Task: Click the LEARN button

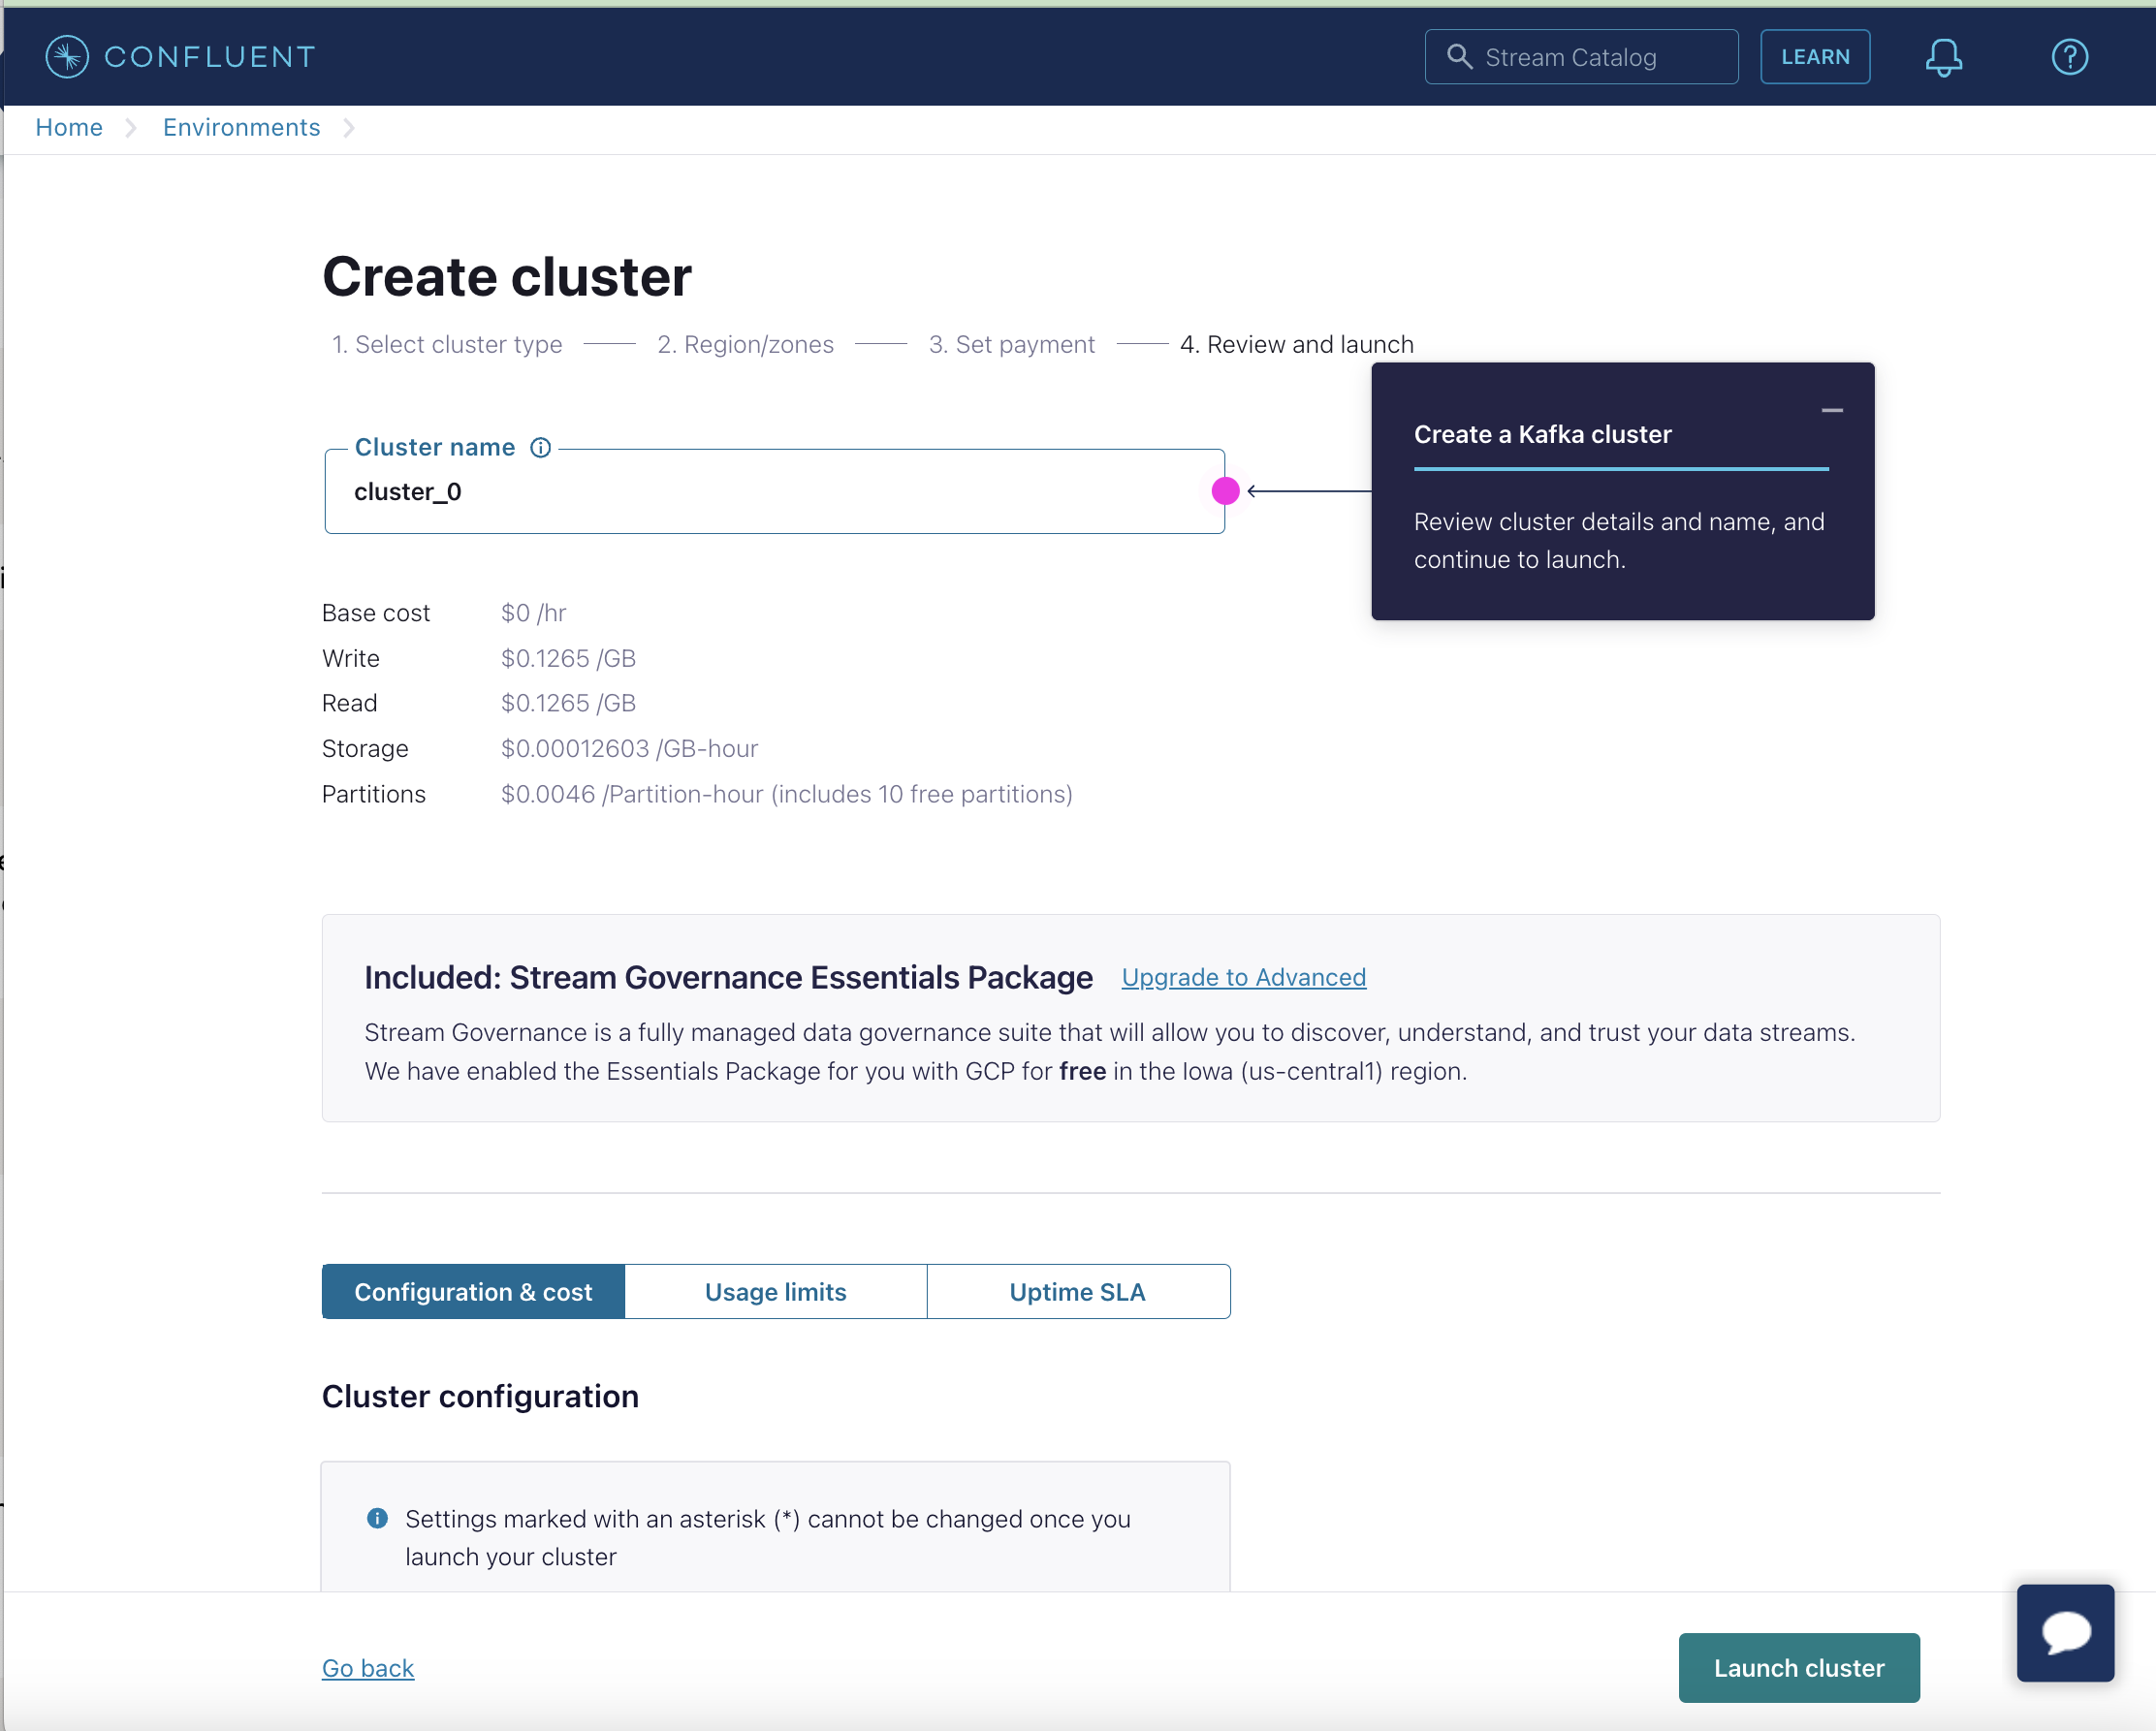Action: tap(1815, 57)
